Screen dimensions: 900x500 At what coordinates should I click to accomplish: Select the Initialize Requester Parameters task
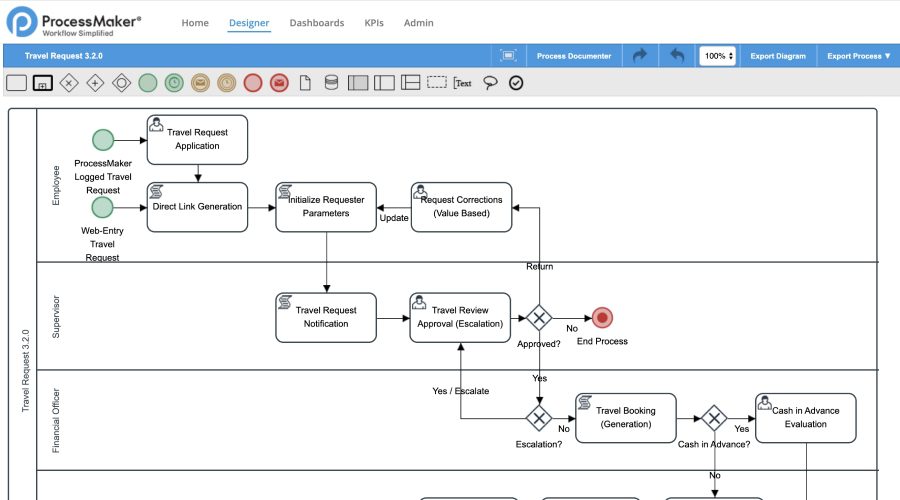point(326,207)
